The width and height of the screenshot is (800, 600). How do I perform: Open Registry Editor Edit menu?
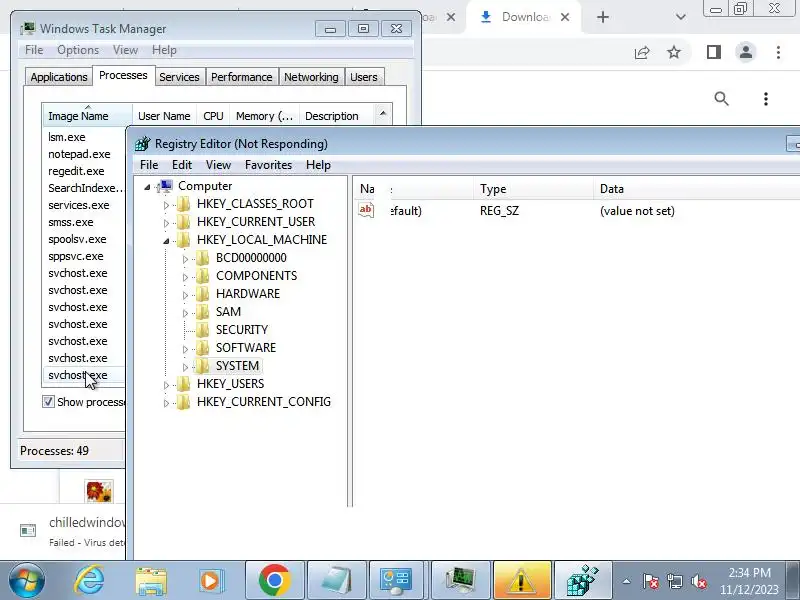tap(182, 165)
